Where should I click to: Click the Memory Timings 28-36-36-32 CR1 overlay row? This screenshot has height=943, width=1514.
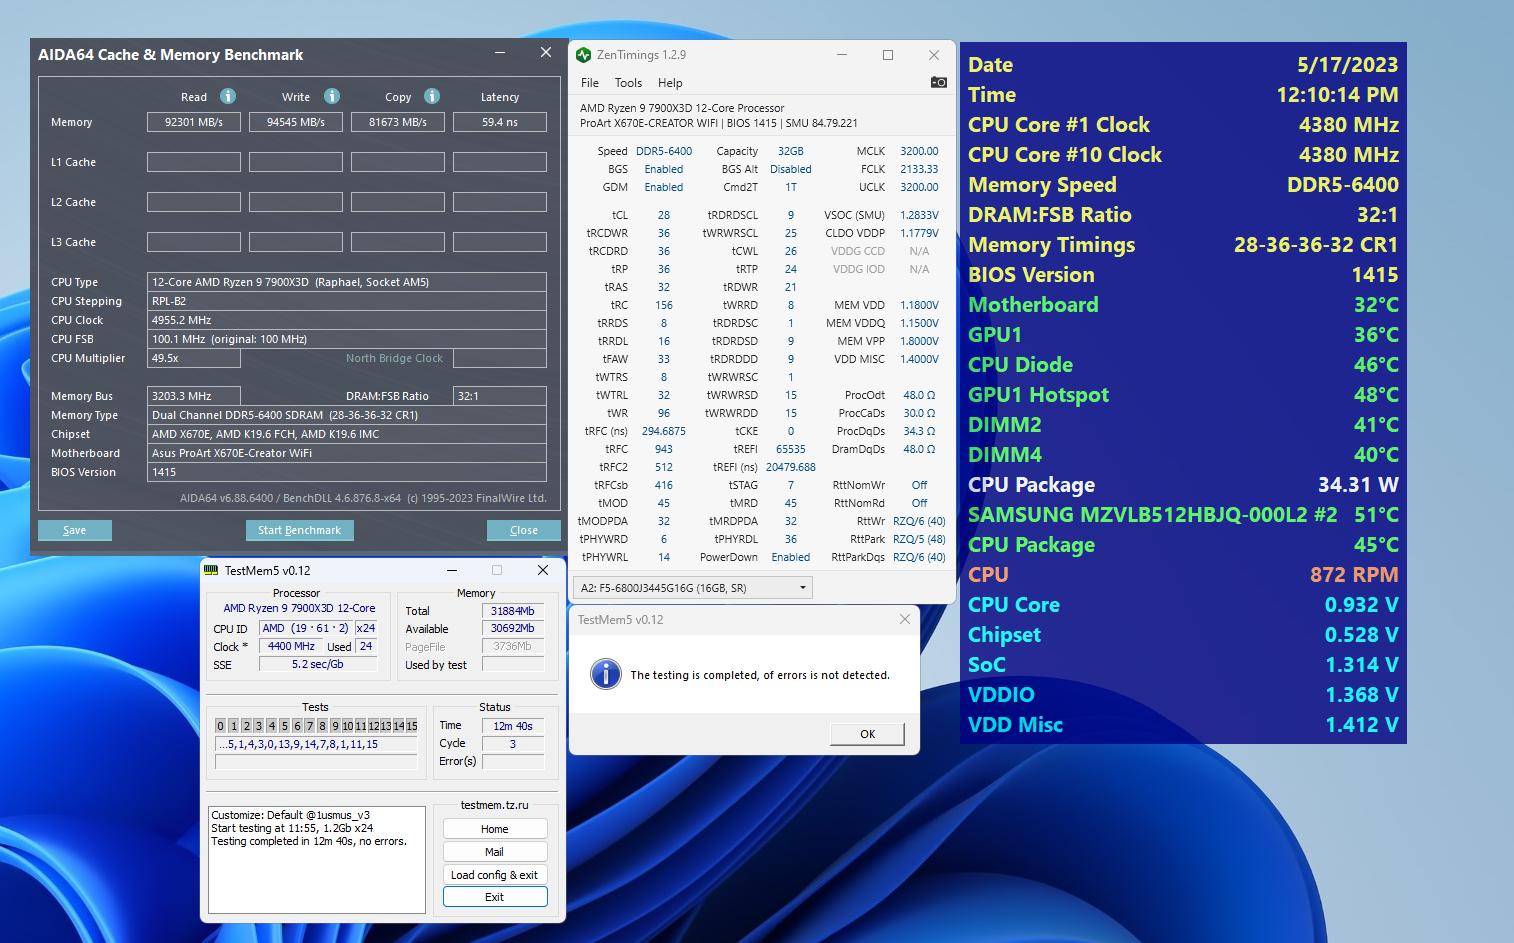pyautogui.click(x=1183, y=245)
